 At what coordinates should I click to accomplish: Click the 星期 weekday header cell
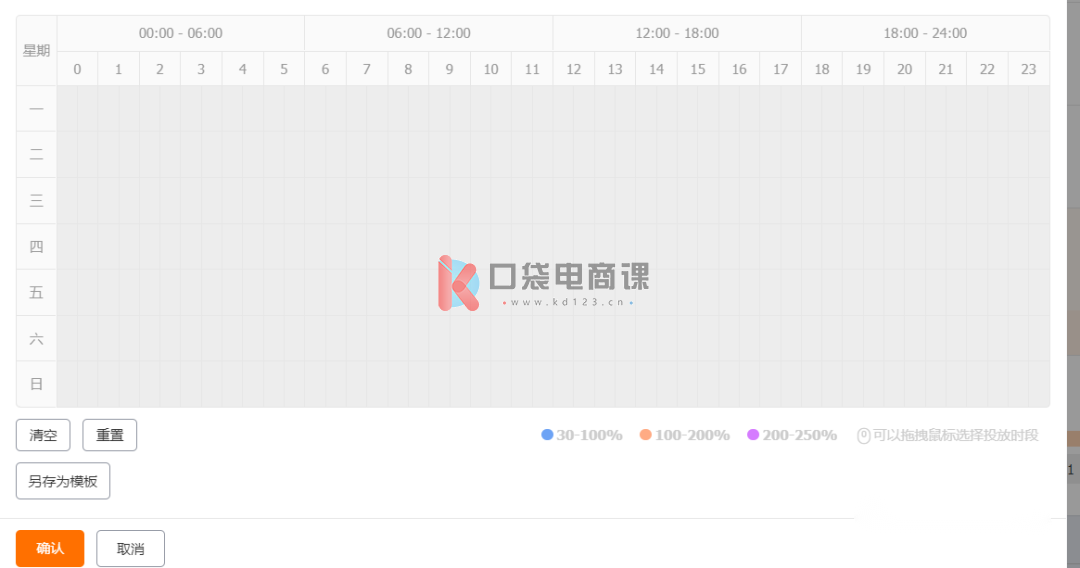(37, 51)
